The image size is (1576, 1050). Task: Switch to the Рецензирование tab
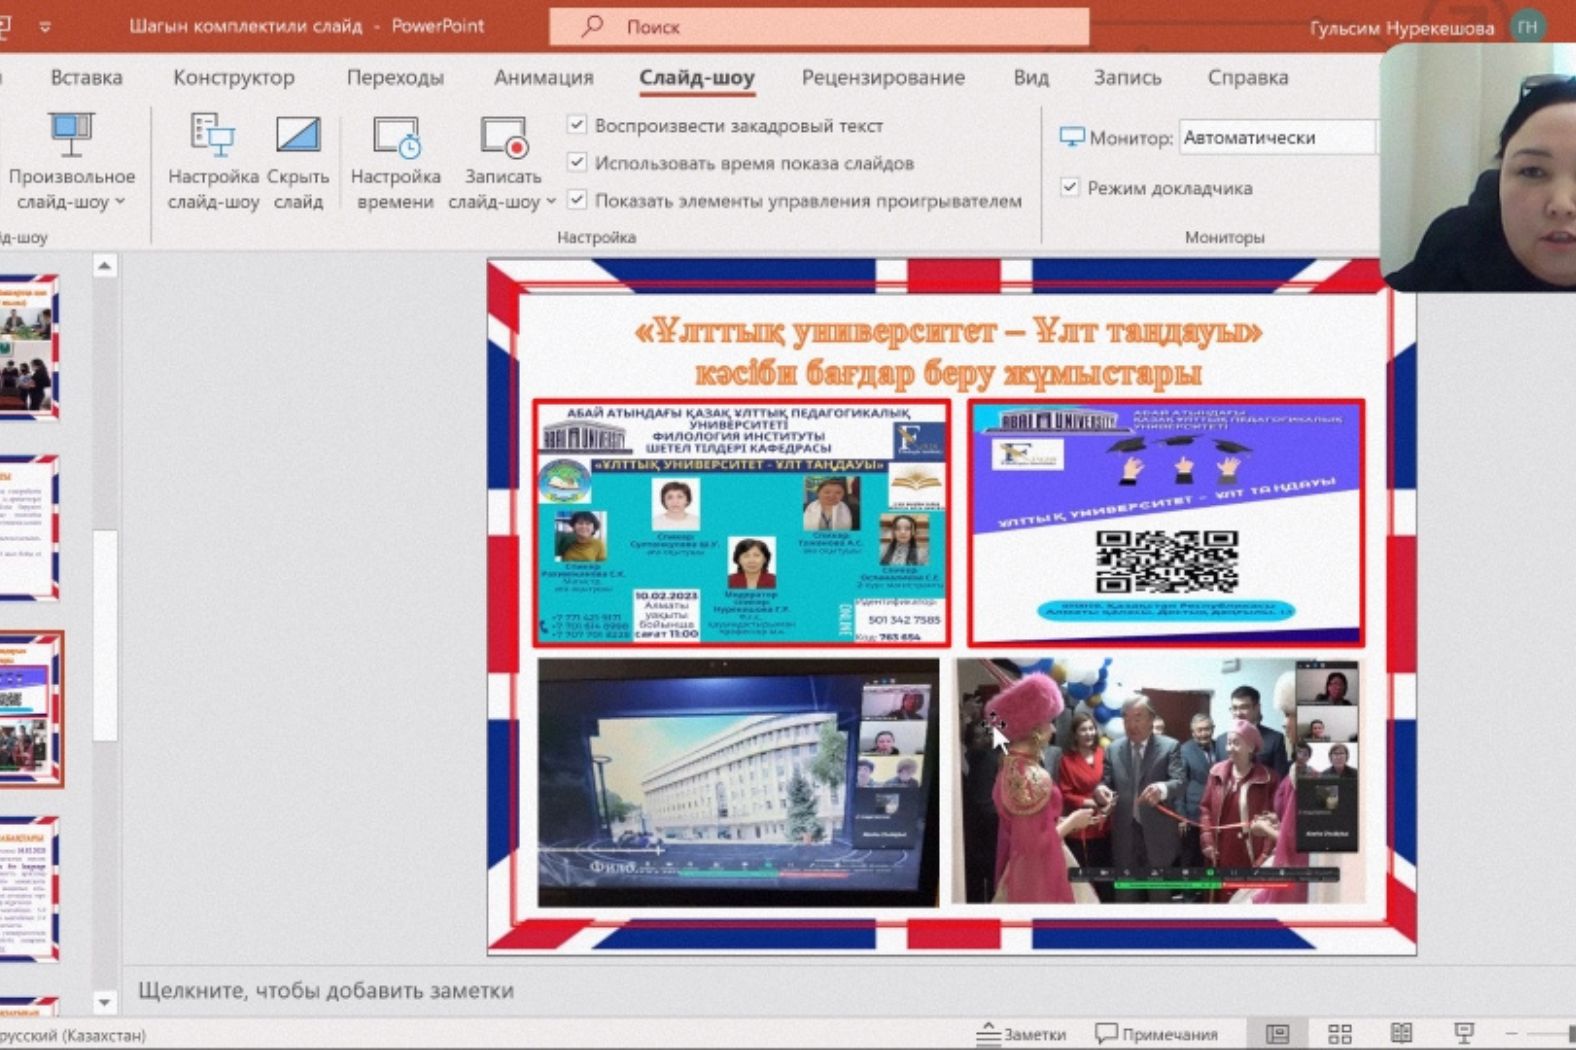click(883, 77)
